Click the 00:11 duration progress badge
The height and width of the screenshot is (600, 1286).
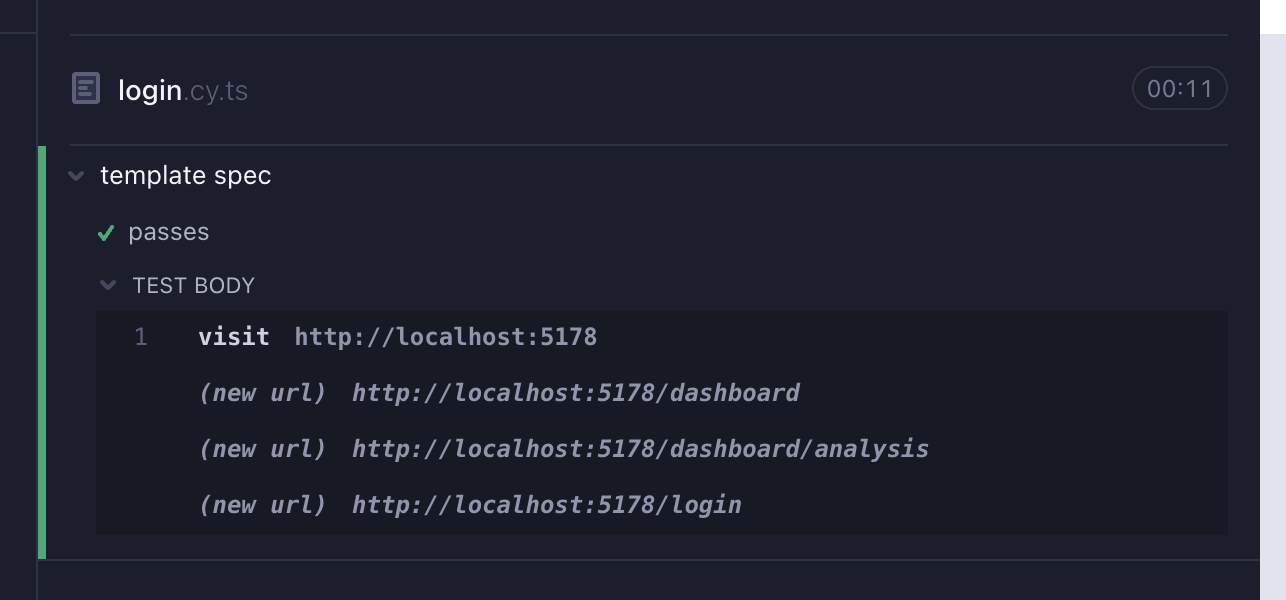tap(1179, 88)
